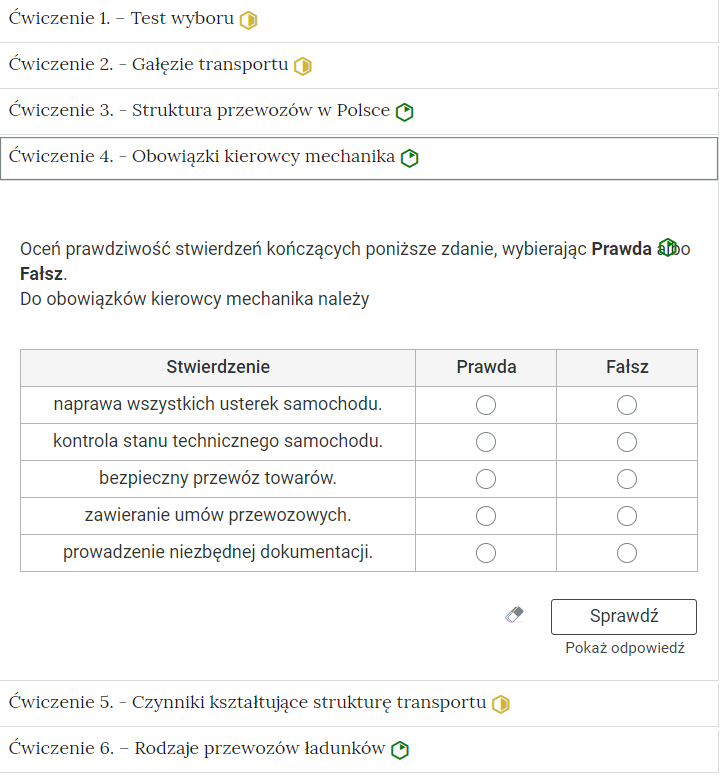
Task: Click yellow icon beside Czynniki kształtujące strukturę transportu
Action: (x=501, y=704)
